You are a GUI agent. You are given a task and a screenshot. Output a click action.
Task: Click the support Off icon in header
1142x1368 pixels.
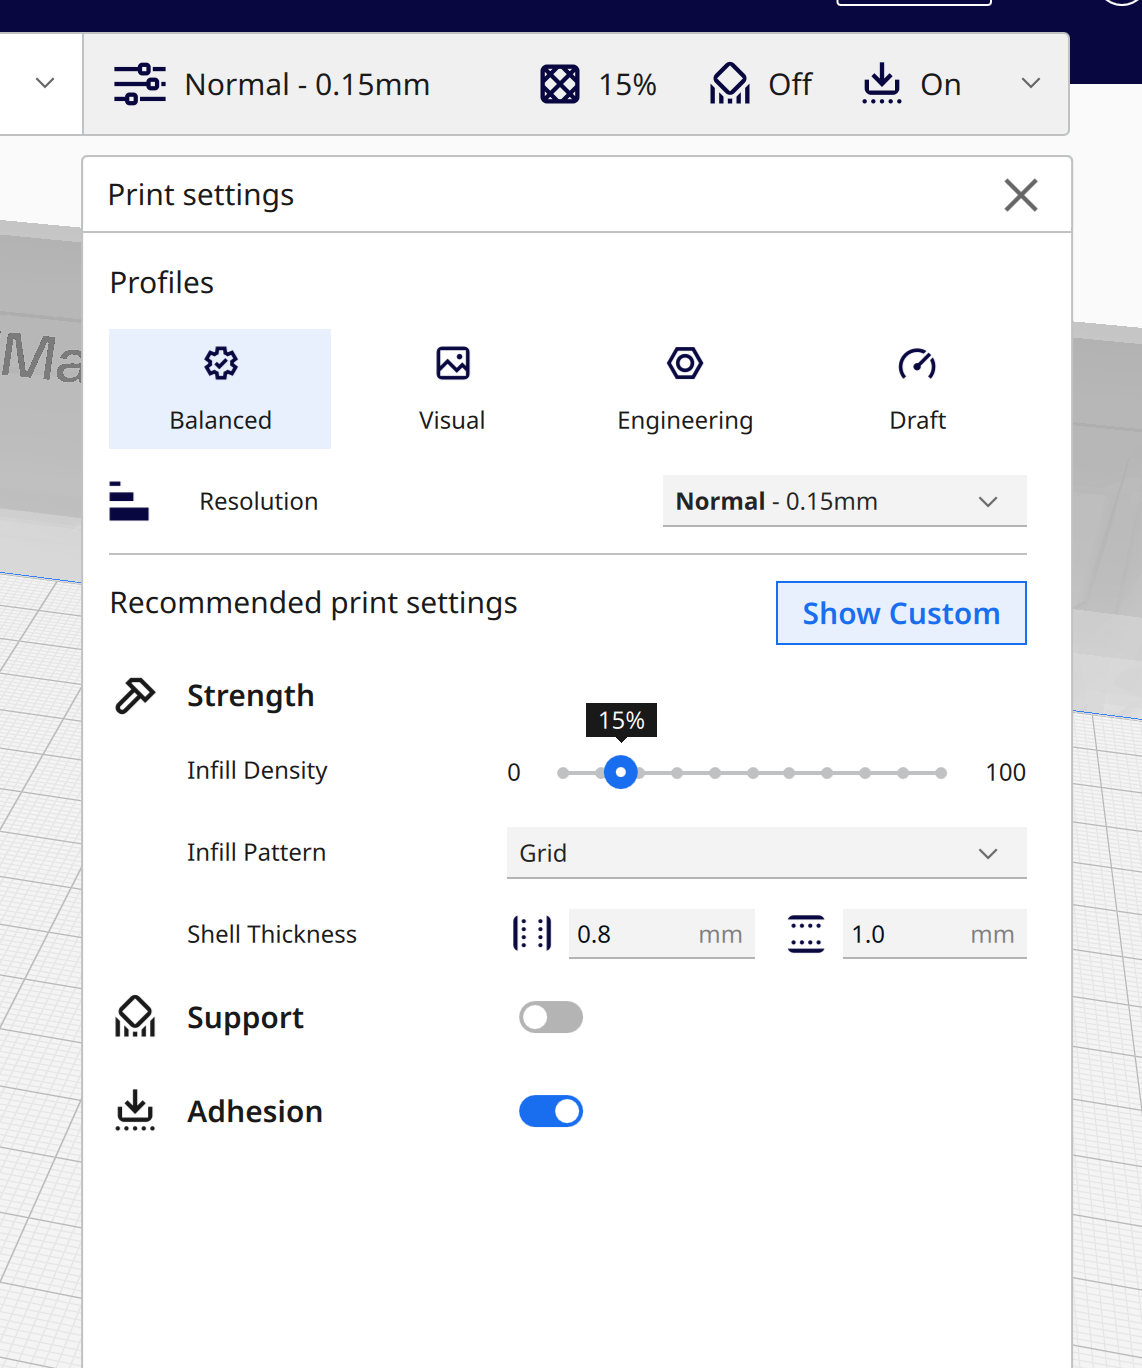click(730, 84)
